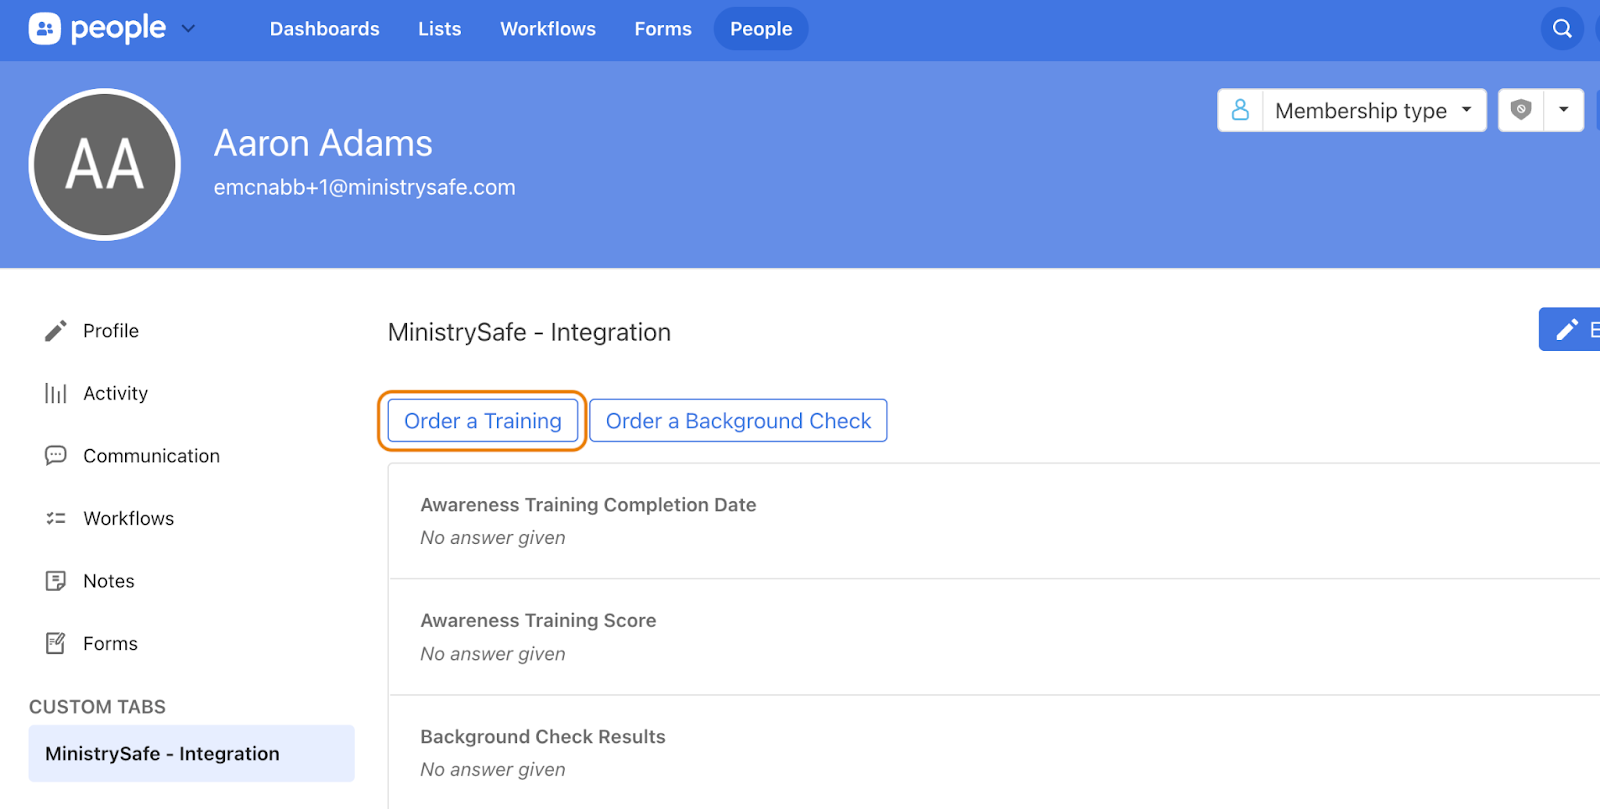The image size is (1600, 809).
Task: Click the Activity bars icon
Action: (x=56, y=394)
